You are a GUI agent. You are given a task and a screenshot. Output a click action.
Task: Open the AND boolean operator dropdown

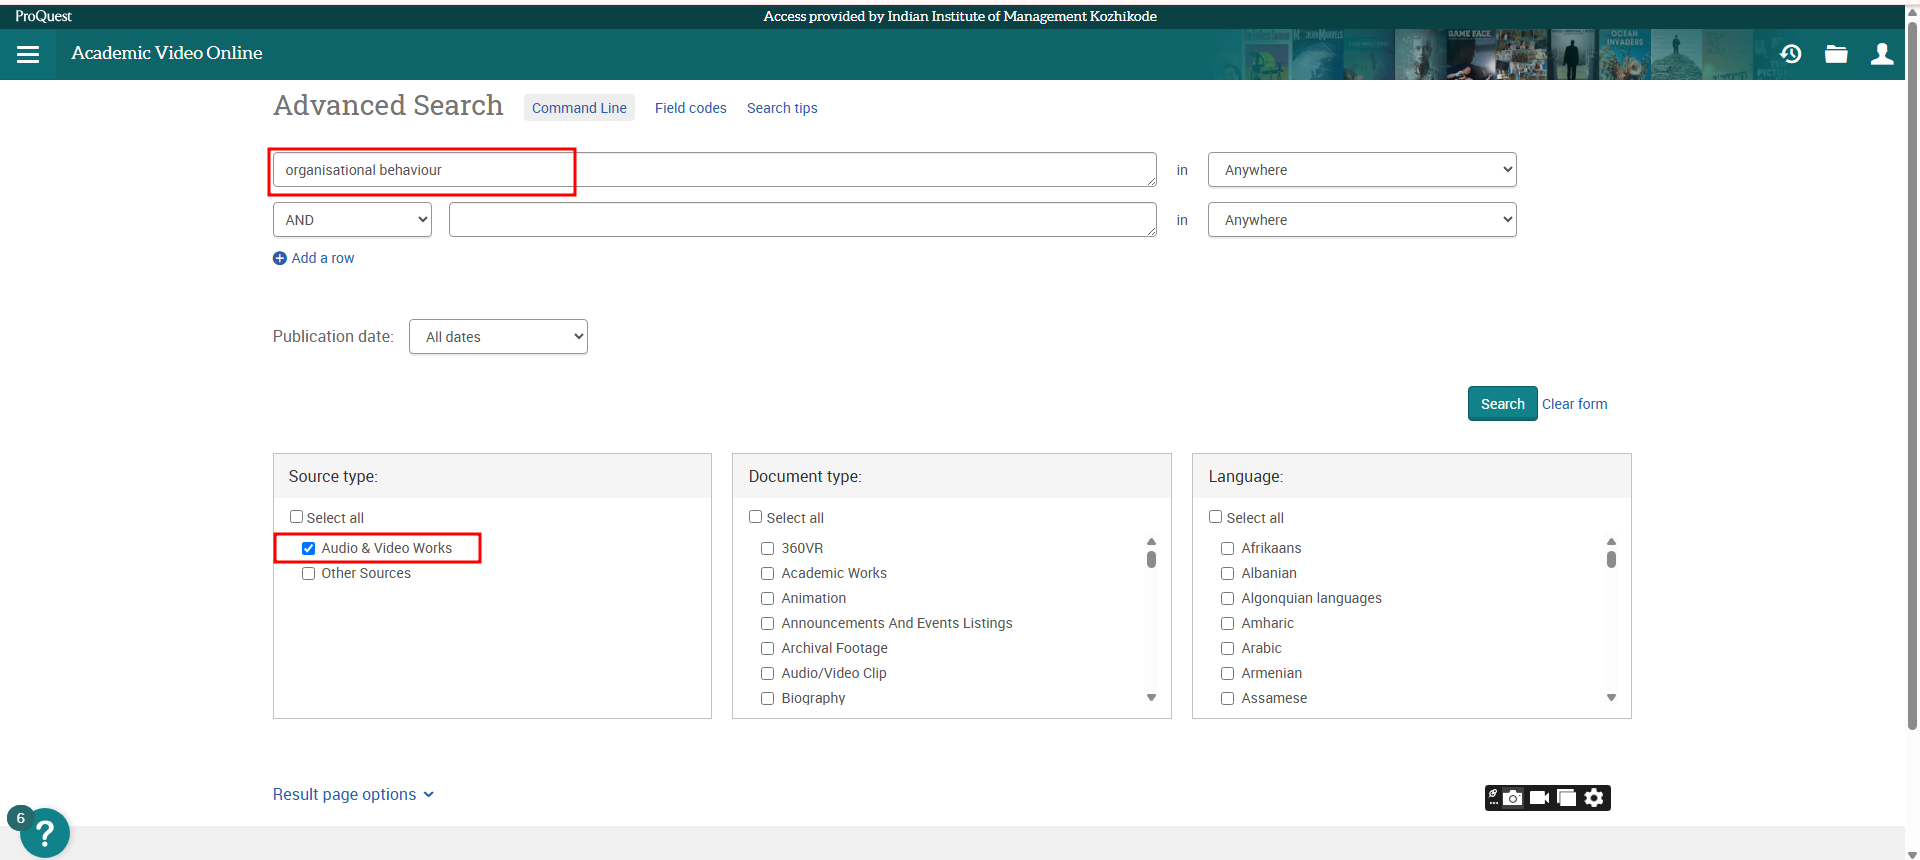[352, 220]
